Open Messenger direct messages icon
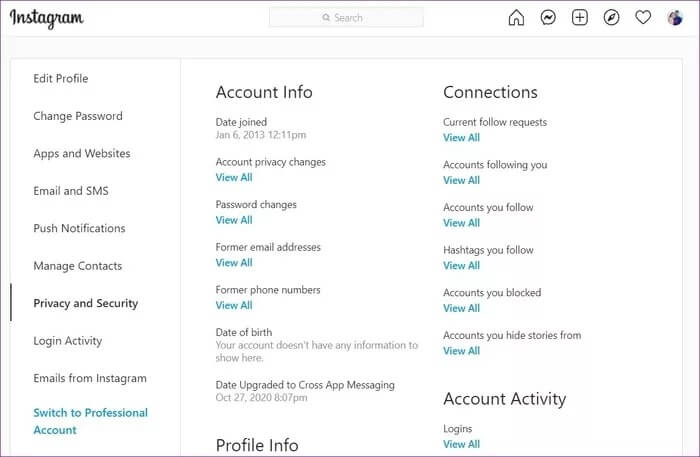Image resolution: width=700 pixels, height=457 pixels. click(548, 18)
